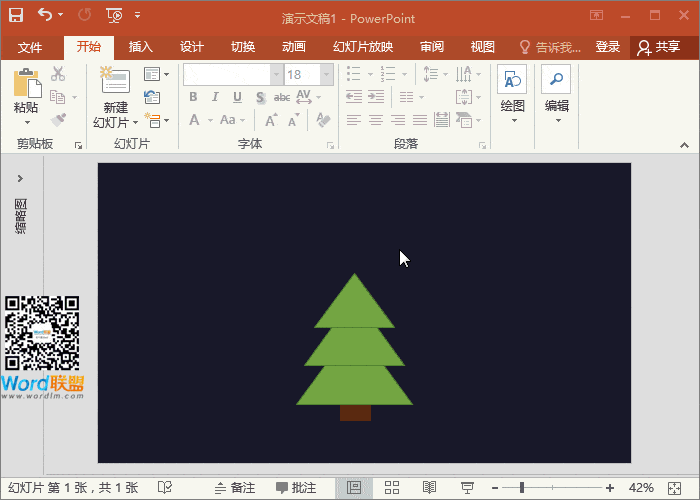Open the font name dropdown arrow
Screen dimensions: 700x500
[x=275, y=74]
